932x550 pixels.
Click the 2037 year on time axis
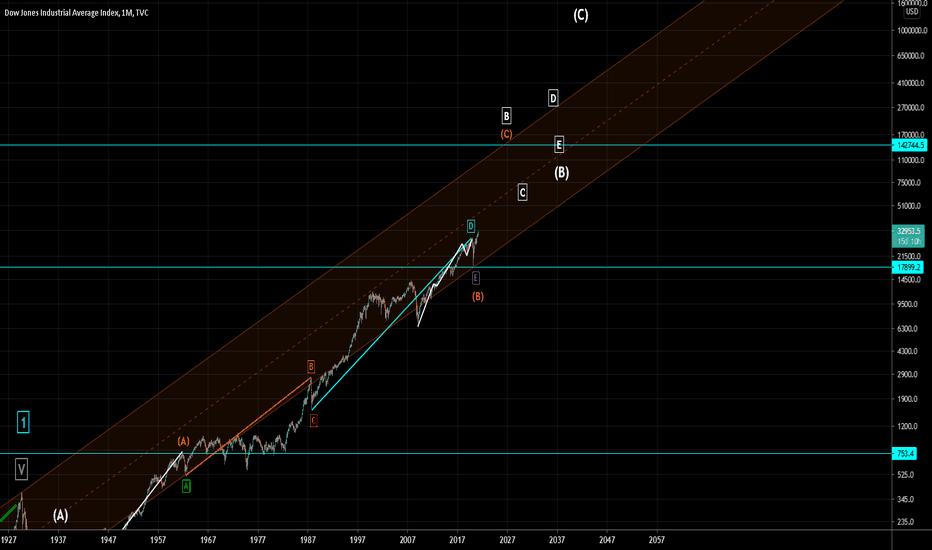click(x=557, y=540)
